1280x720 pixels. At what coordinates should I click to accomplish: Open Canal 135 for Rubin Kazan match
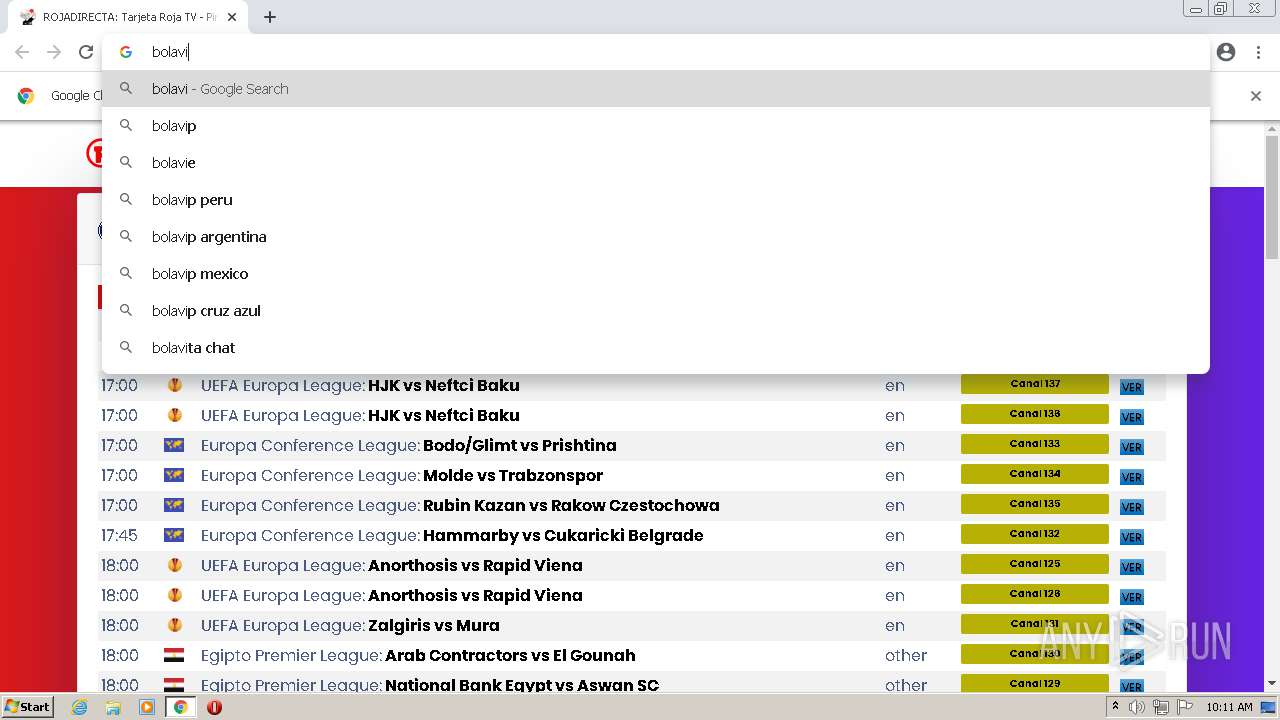[x=1035, y=504]
